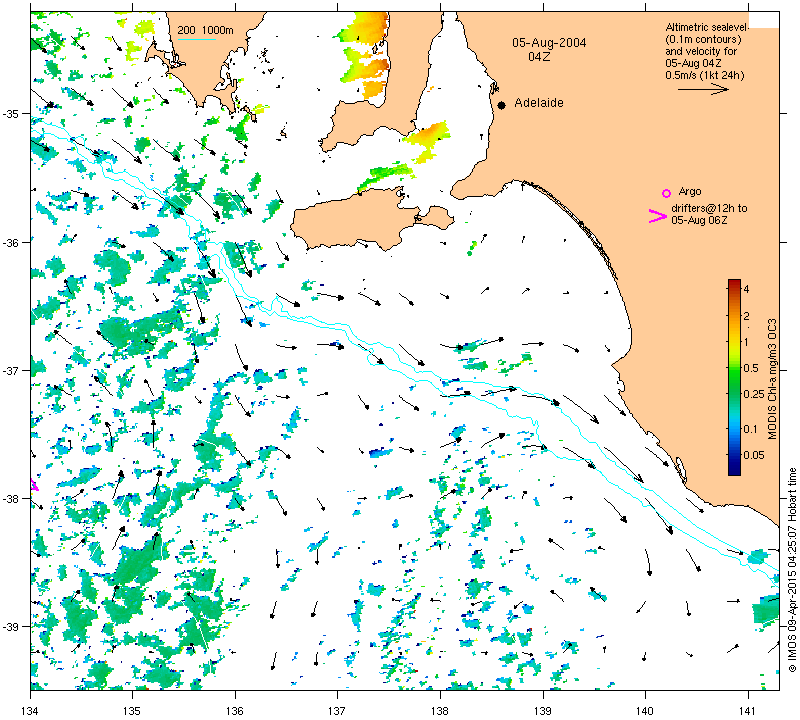800x720 pixels.
Task: Click the 'Altimetric sealevel' legend heading
Action: 707,27
